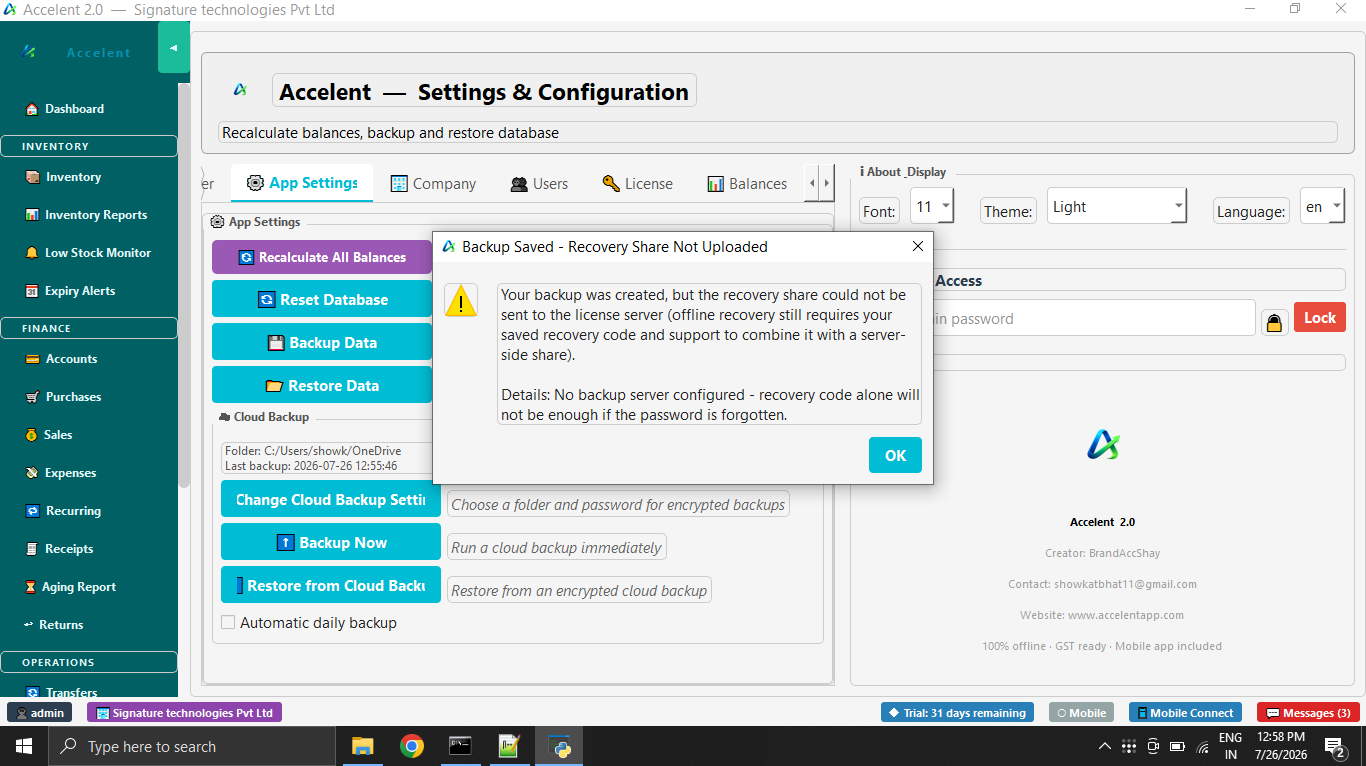The width and height of the screenshot is (1366, 766).
Task: Click Signature technologies Pvt Ltd status badge
Action: pos(184,713)
